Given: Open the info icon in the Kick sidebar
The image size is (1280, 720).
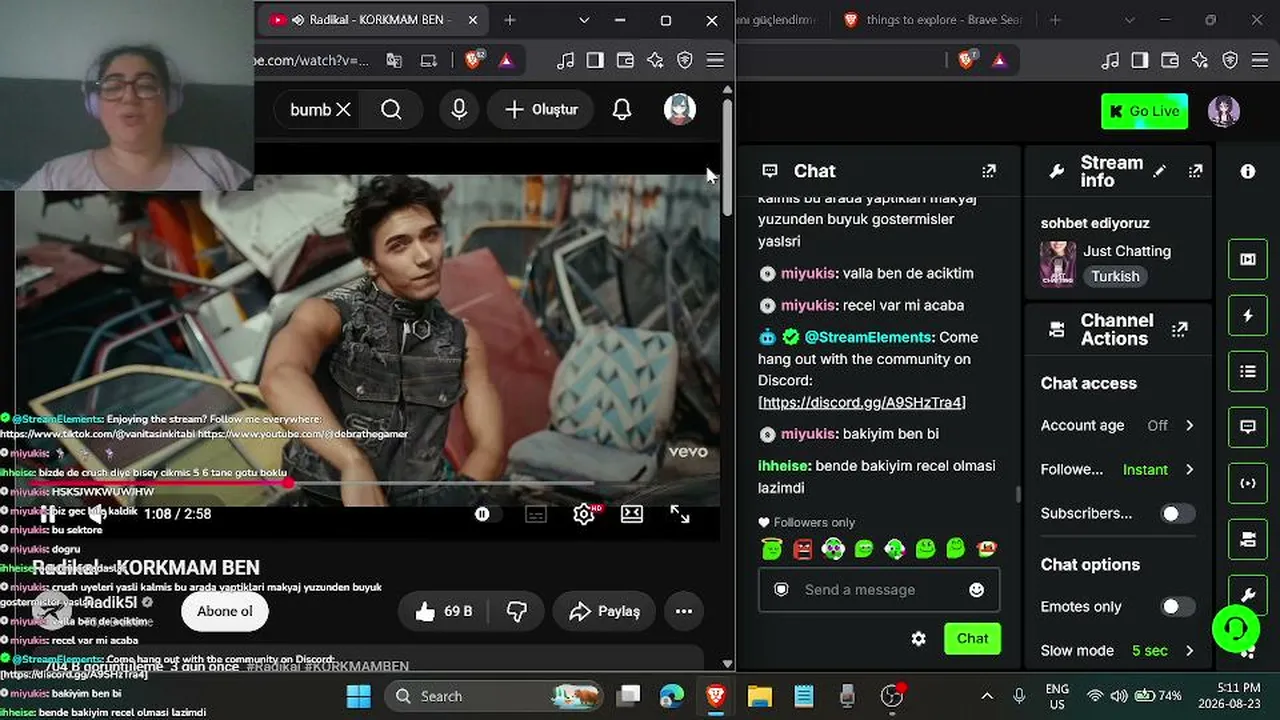Looking at the screenshot, I should point(1248,171).
